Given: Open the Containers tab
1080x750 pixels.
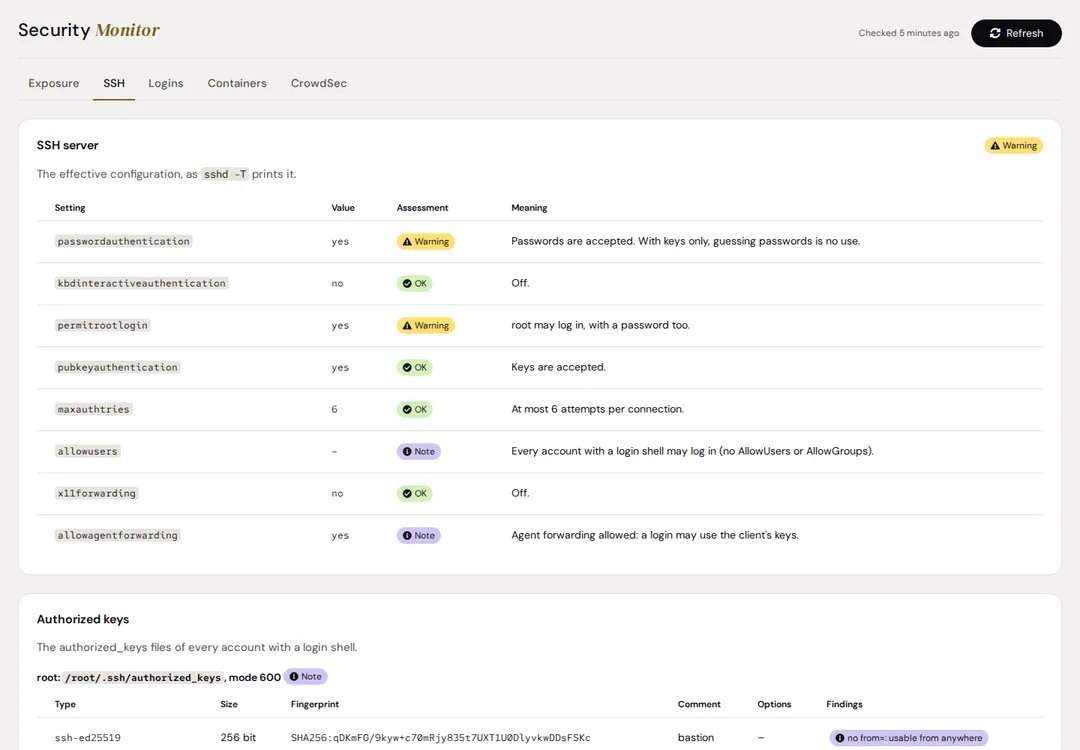Looking at the screenshot, I should [x=237, y=83].
